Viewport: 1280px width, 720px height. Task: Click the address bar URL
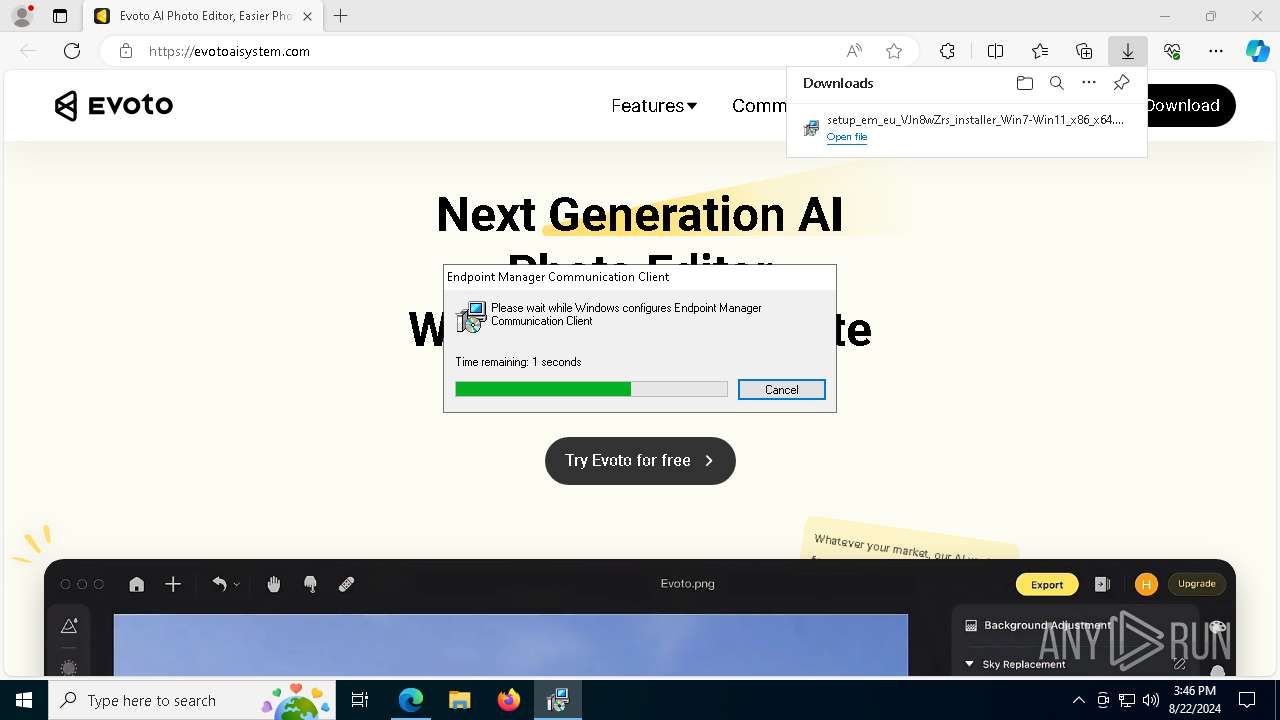[x=229, y=51]
